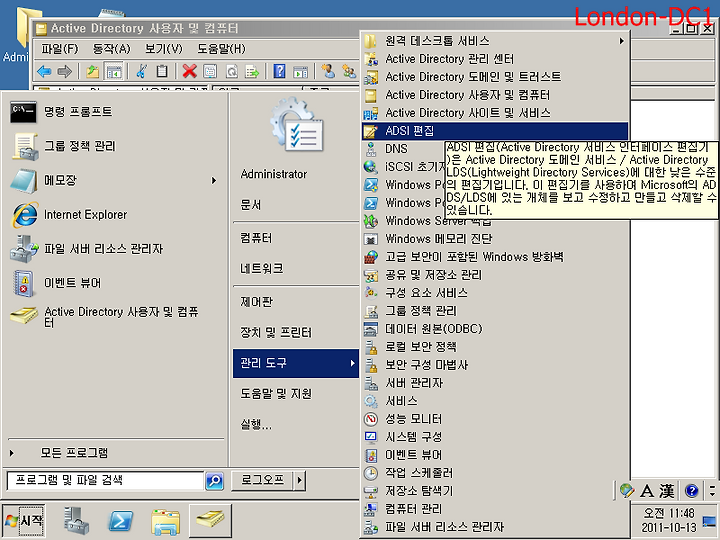Viewport: 720px width, 540px height.
Task: Click the Explorer folder icon on taskbar
Action: coord(165,521)
